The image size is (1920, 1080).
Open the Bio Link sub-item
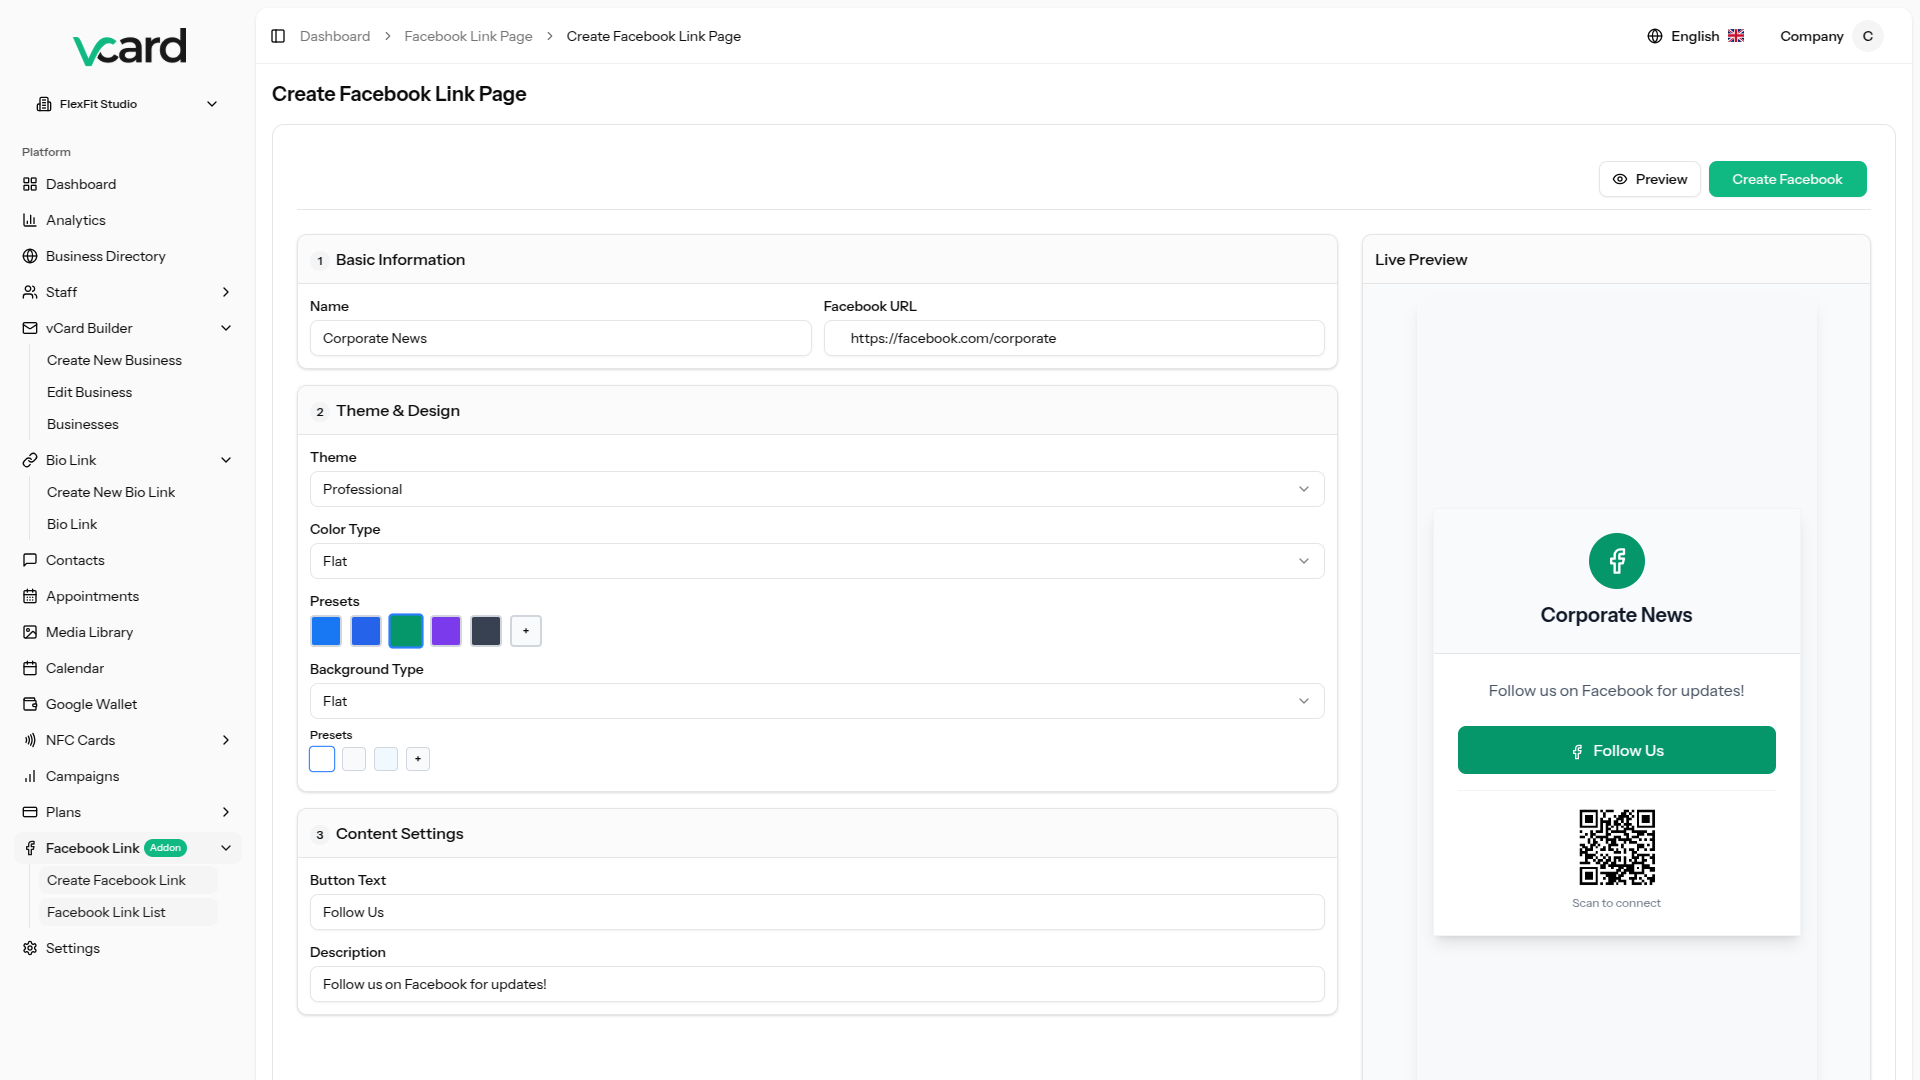(x=72, y=524)
